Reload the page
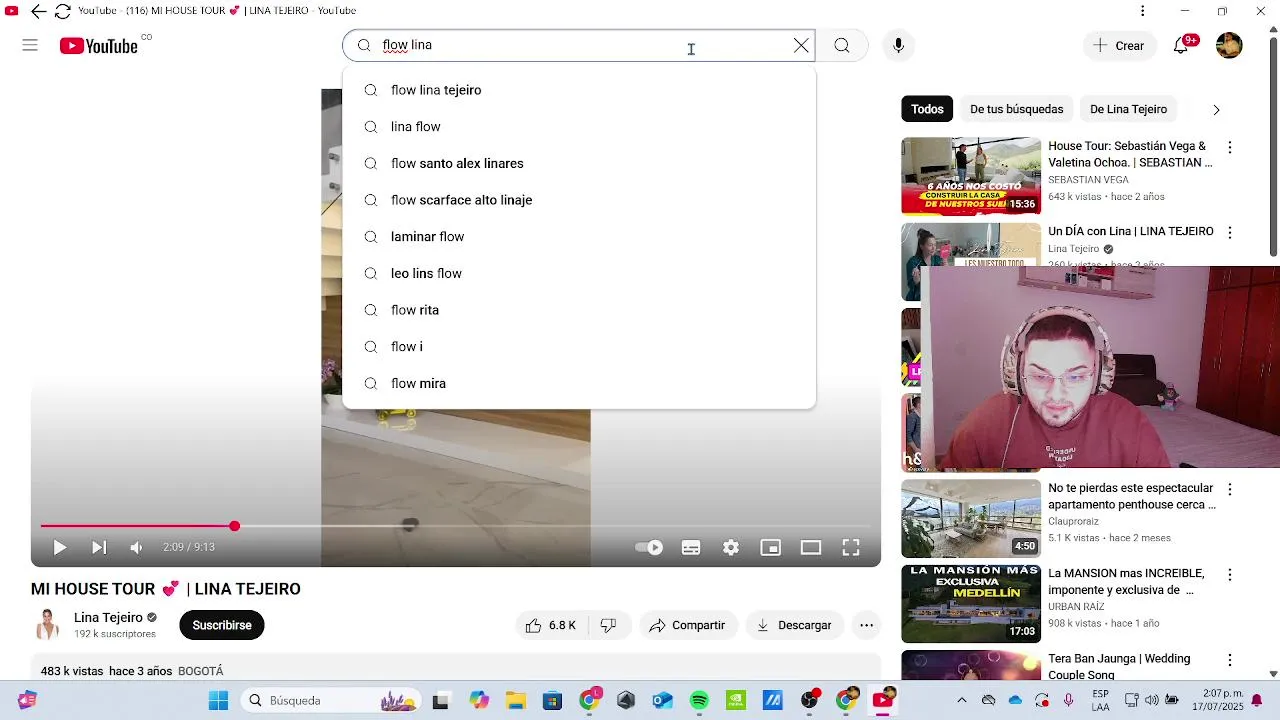 click(x=62, y=11)
